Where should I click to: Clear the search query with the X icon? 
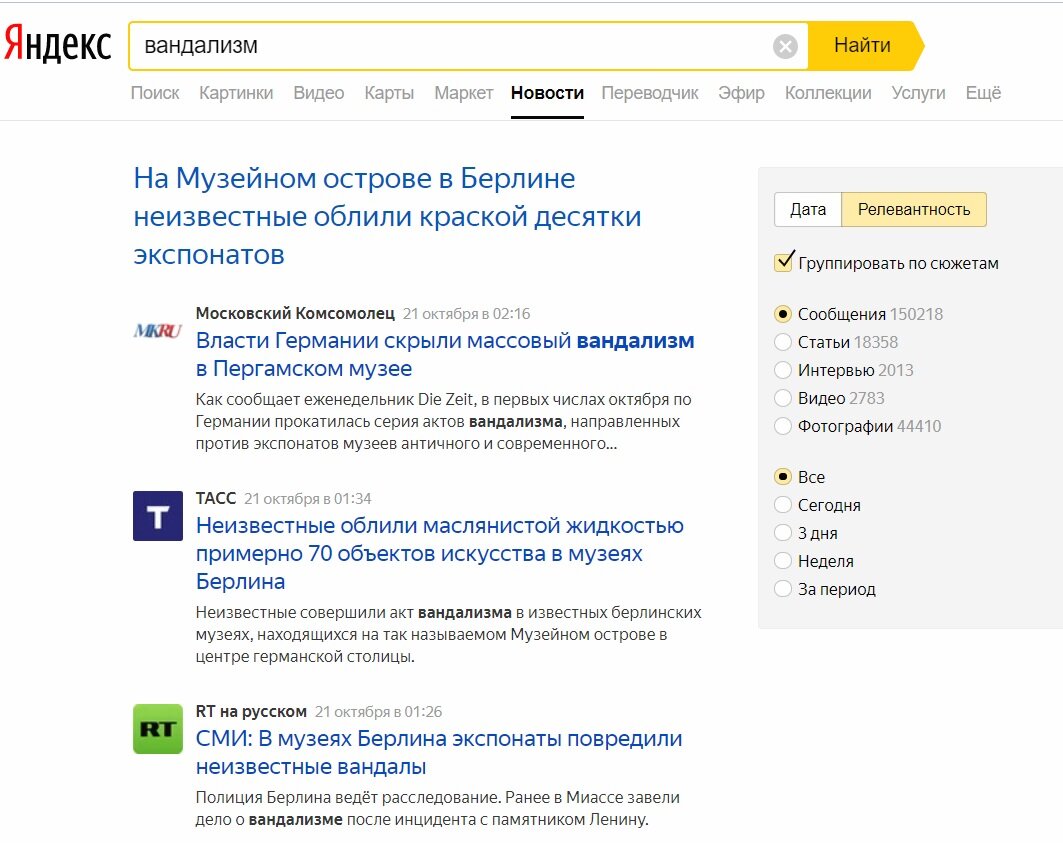[x=785, y=46]
